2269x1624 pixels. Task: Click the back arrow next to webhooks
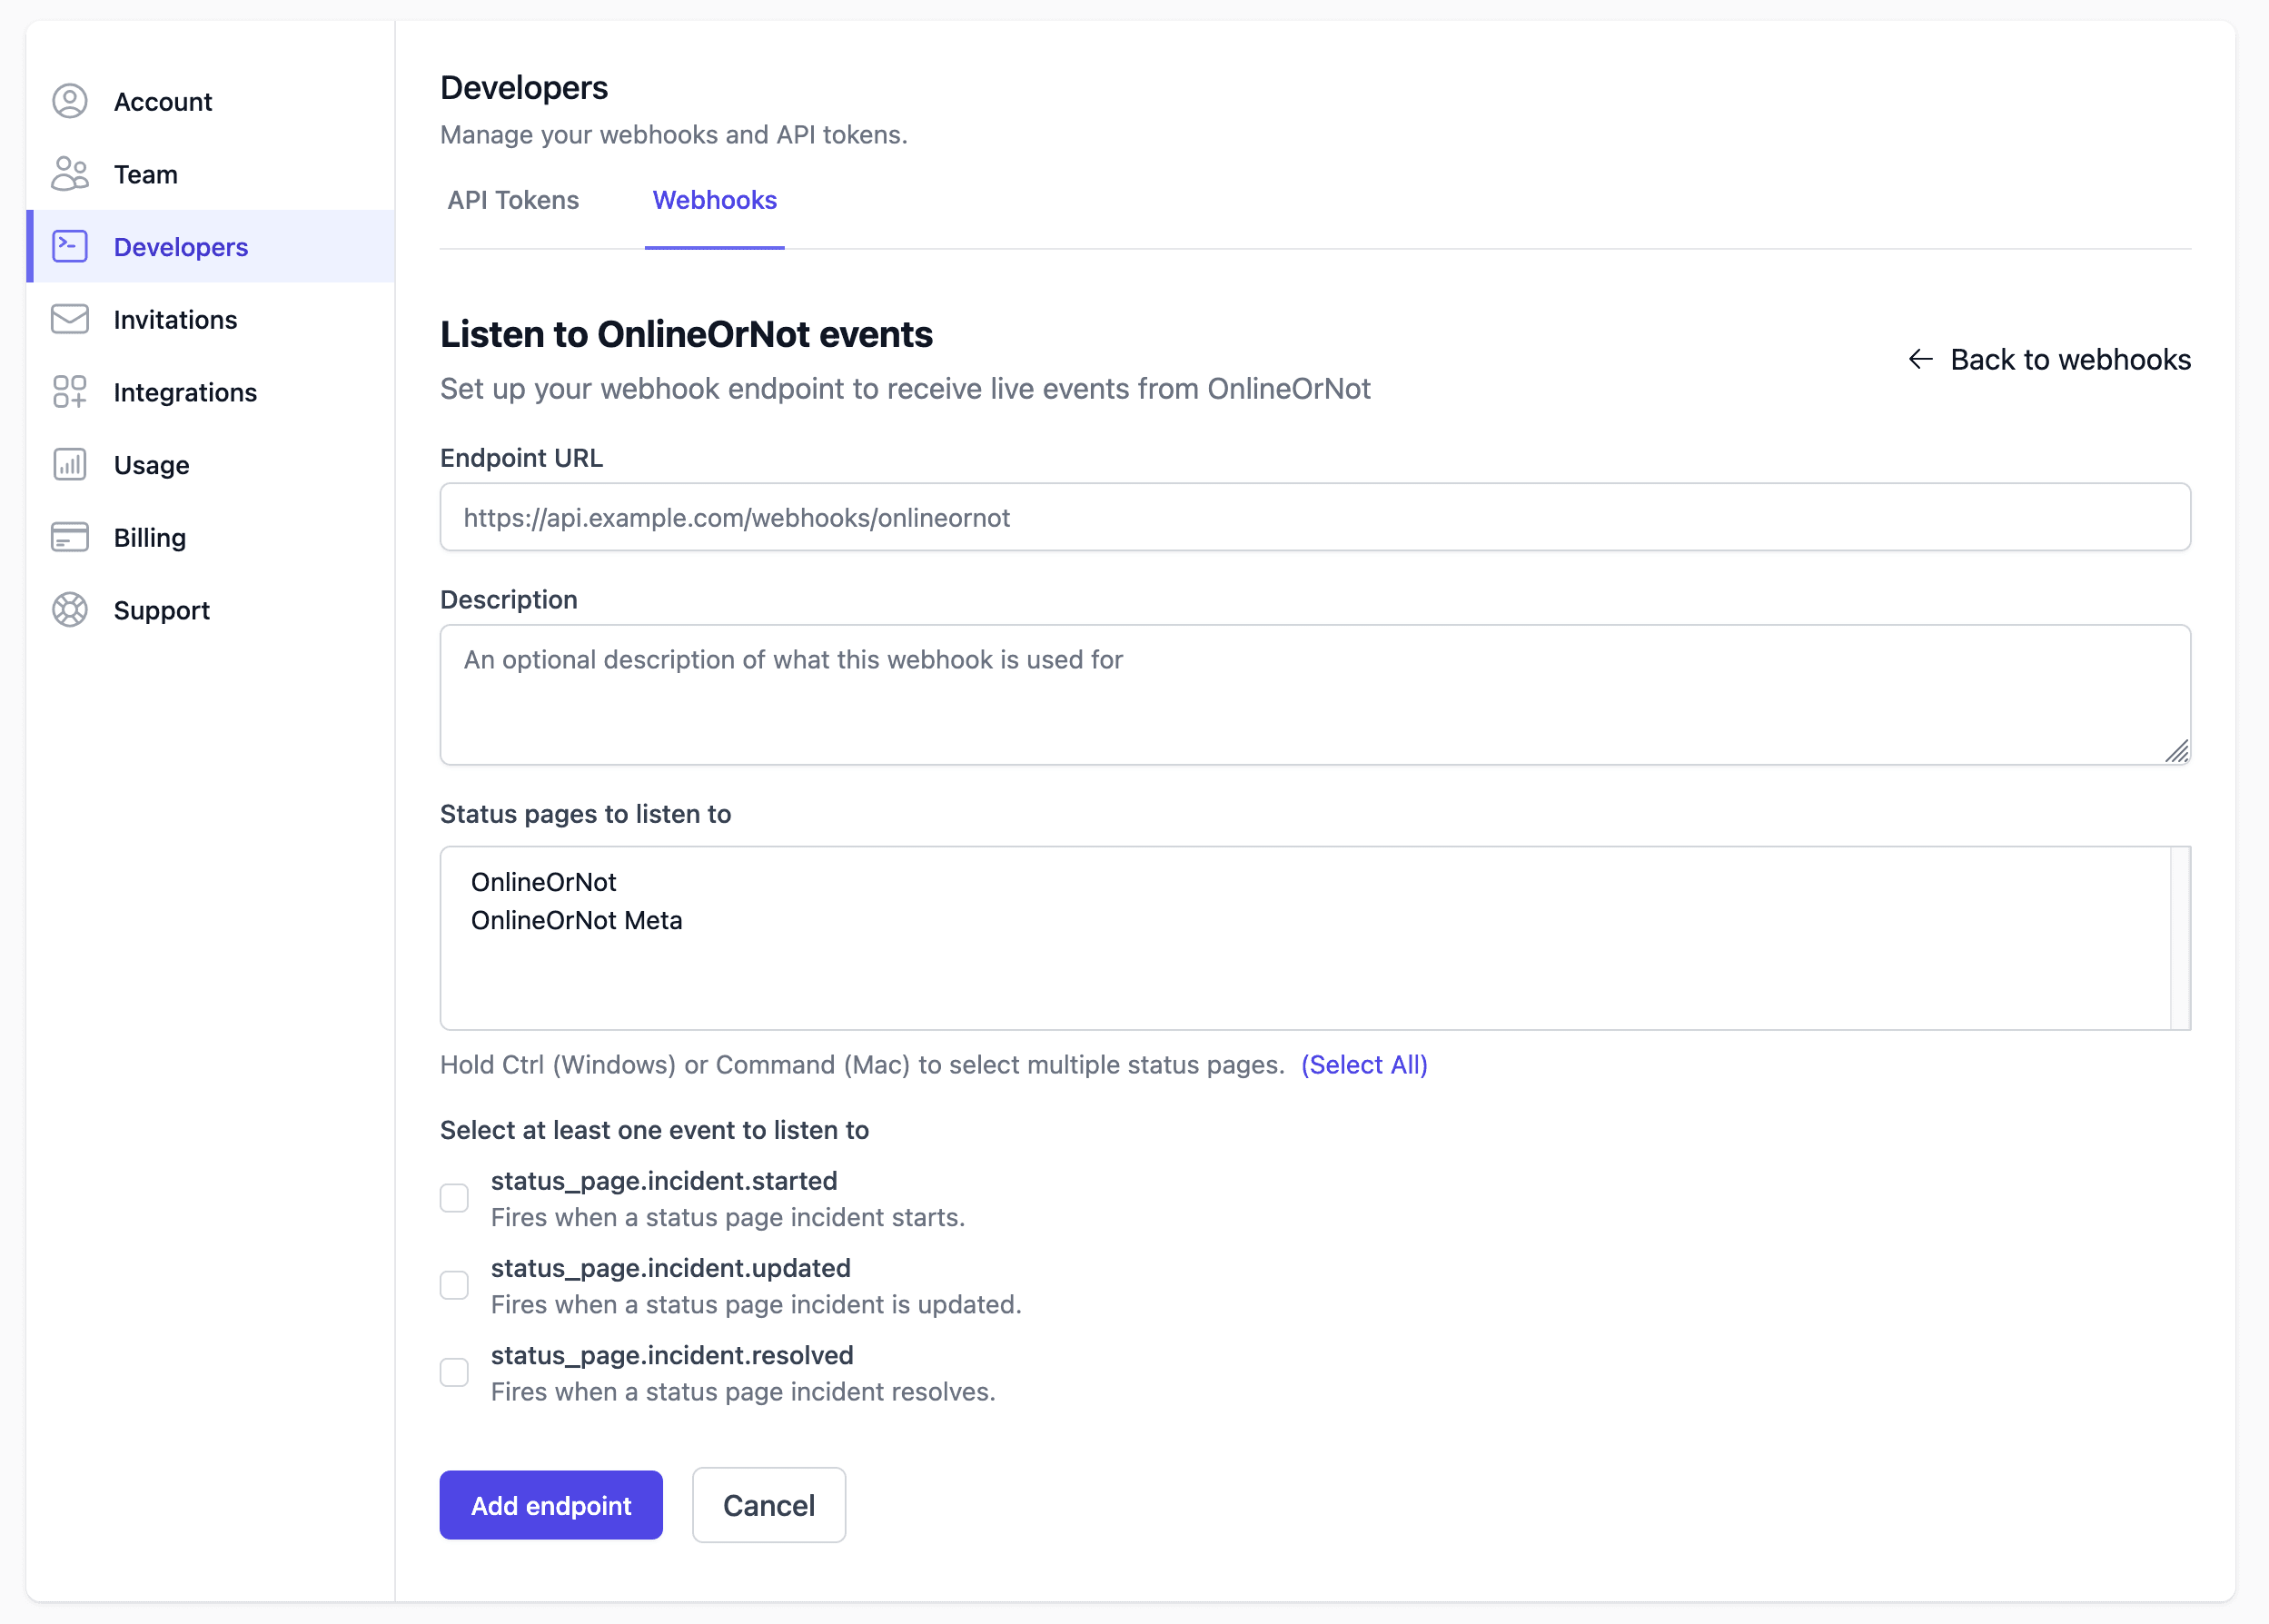pyautogui.click(x=1922, y=359)
